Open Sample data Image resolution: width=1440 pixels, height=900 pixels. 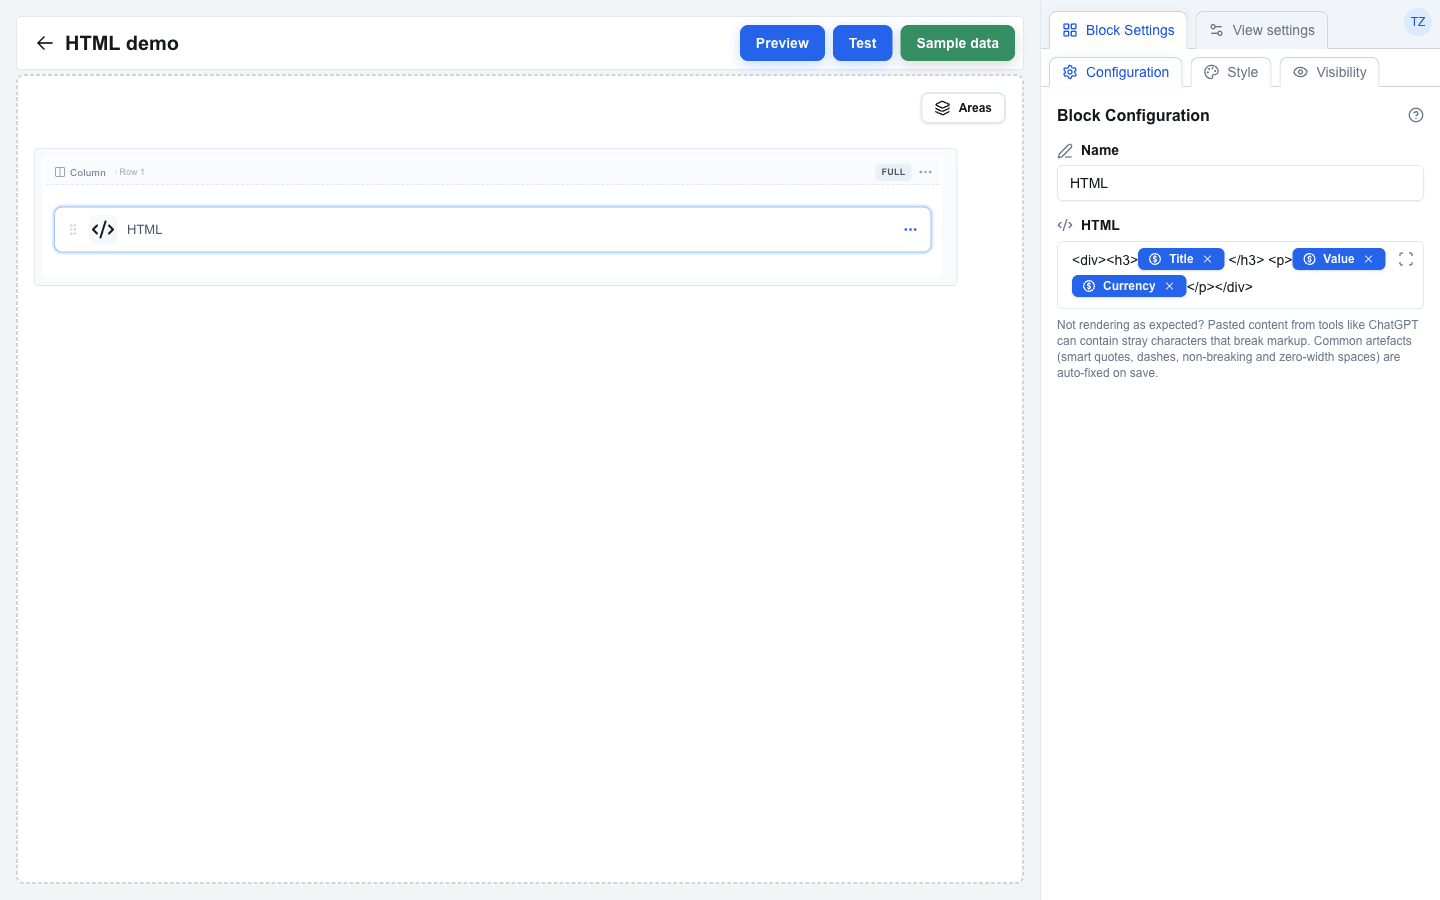tap(957, 43)
